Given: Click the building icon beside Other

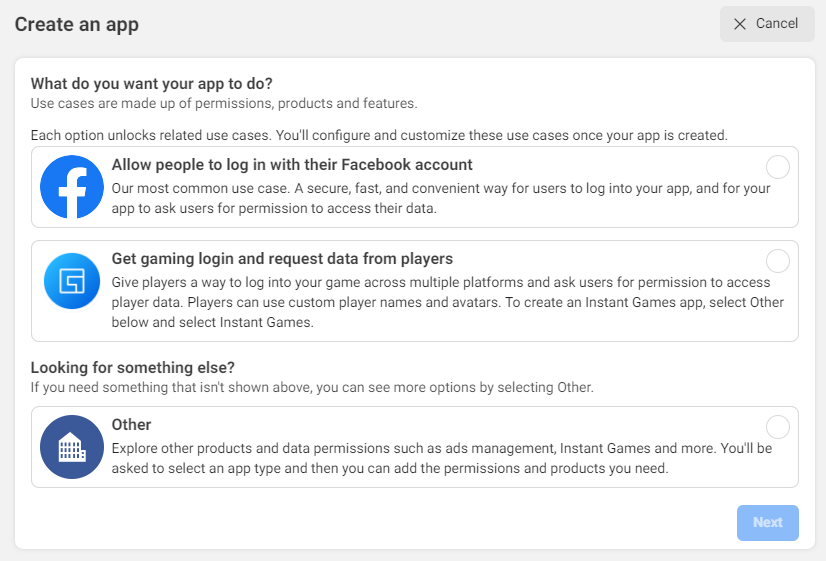Looking at the screenshot, I should pos(72,447).
